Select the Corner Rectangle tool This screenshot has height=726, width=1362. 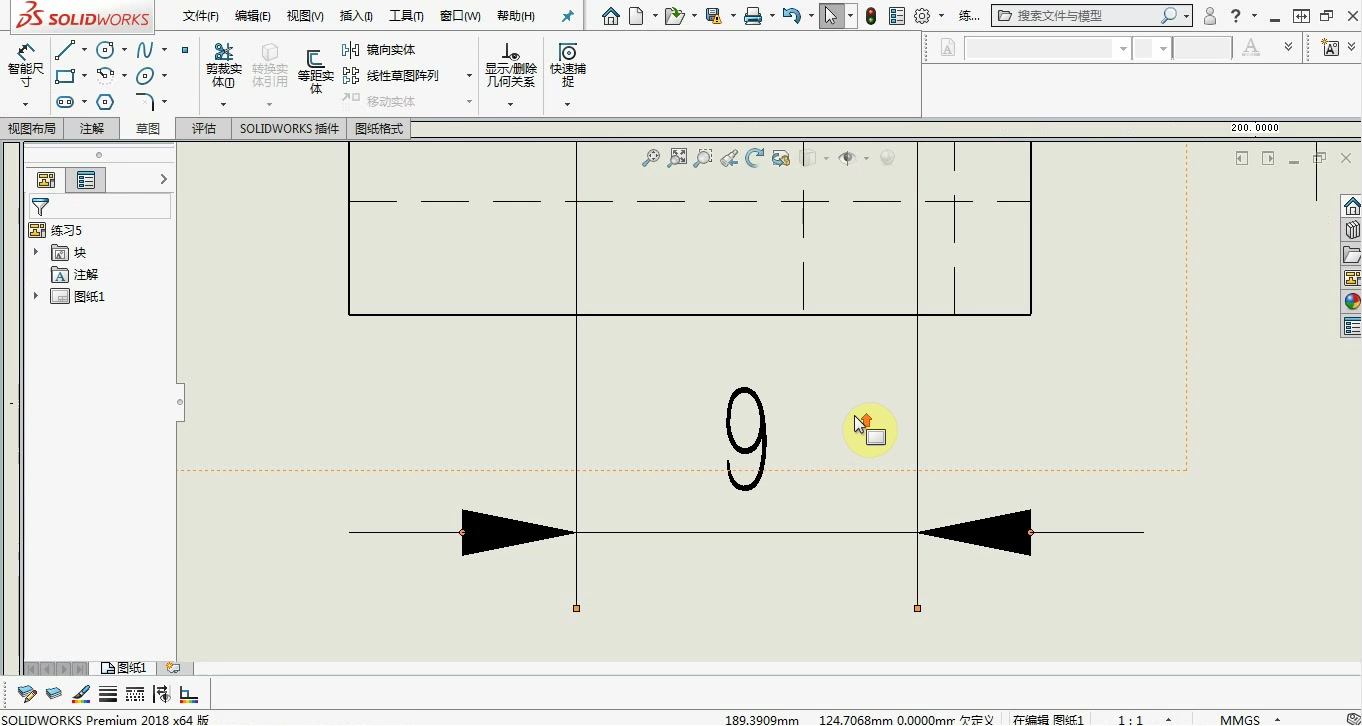pyautogui.click(x=66, y=76)
